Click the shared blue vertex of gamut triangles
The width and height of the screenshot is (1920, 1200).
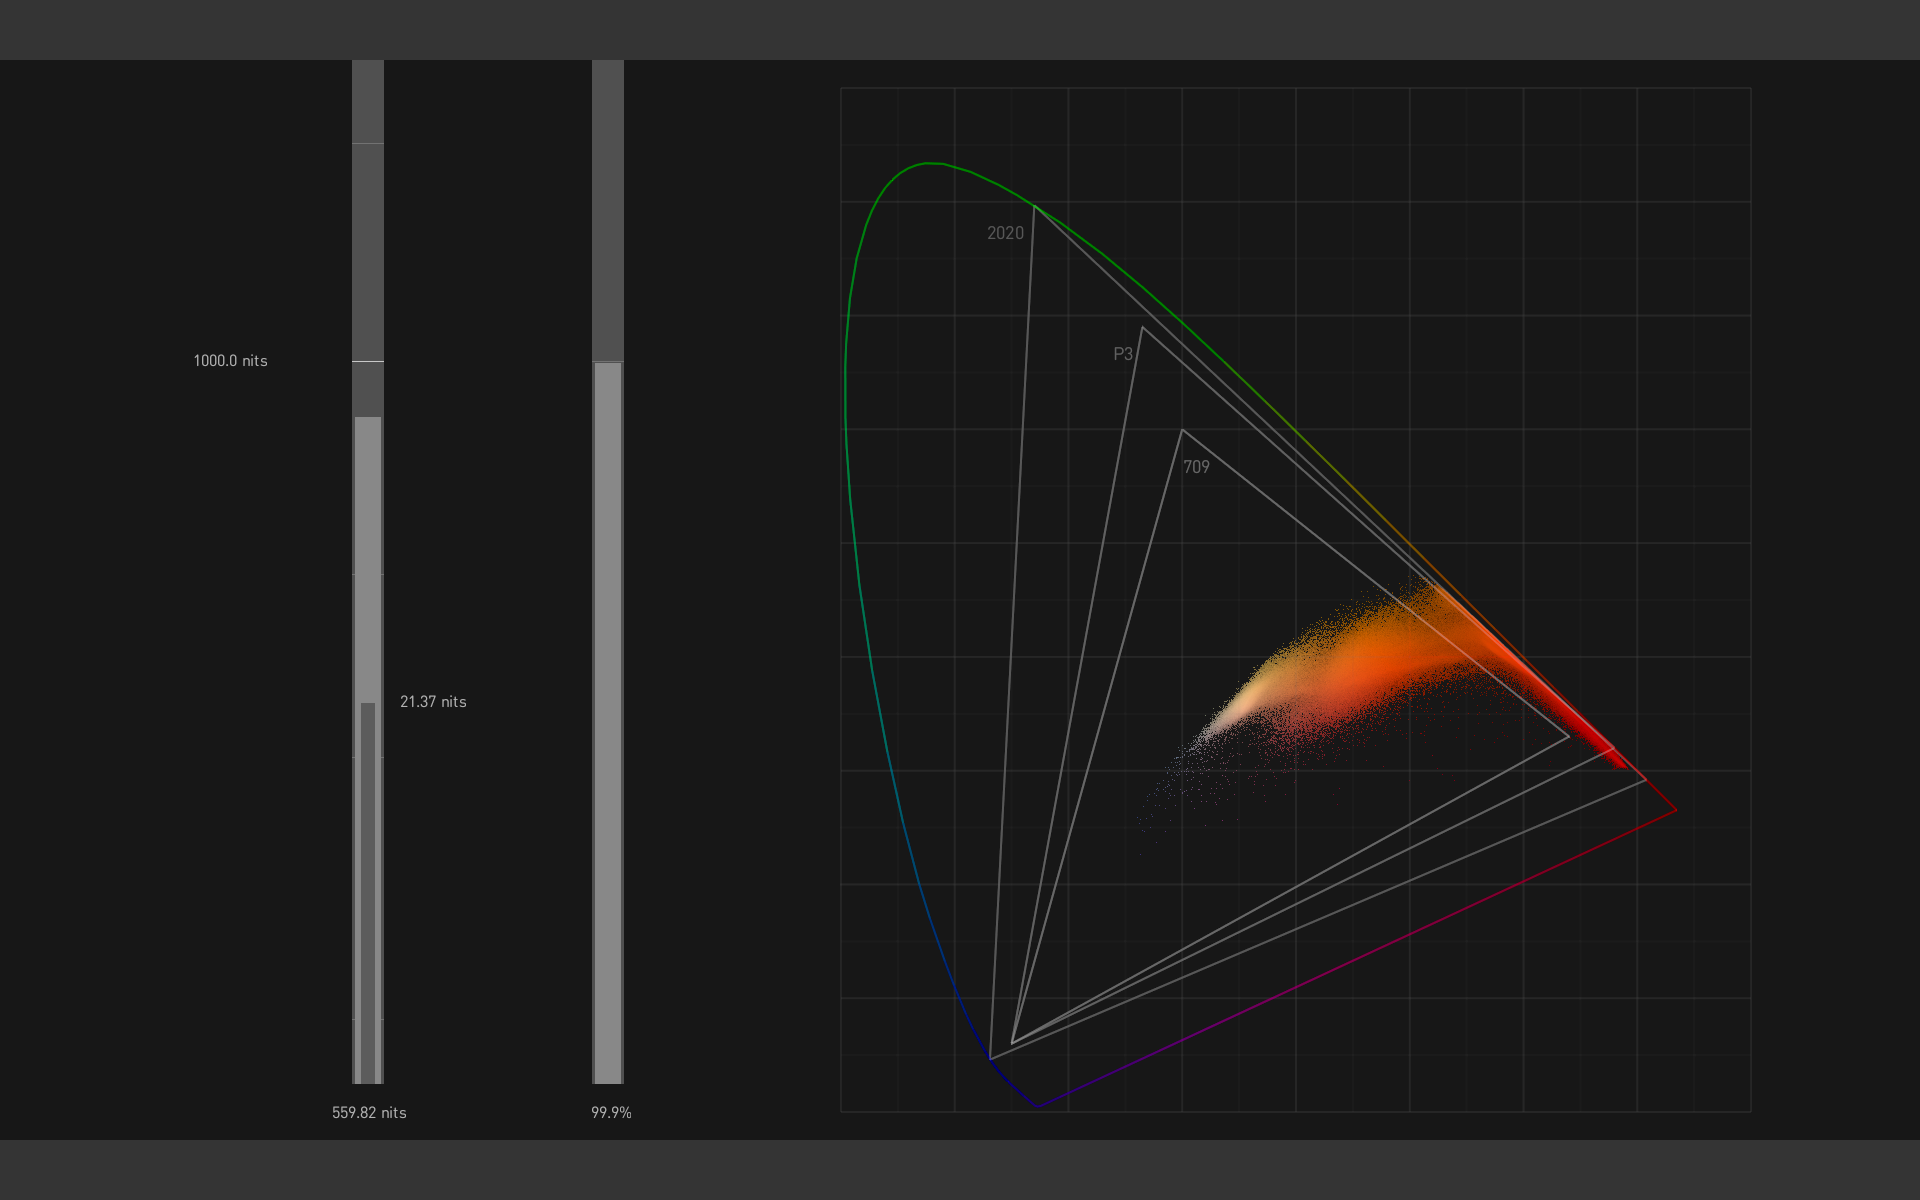coord(1012,1043)
